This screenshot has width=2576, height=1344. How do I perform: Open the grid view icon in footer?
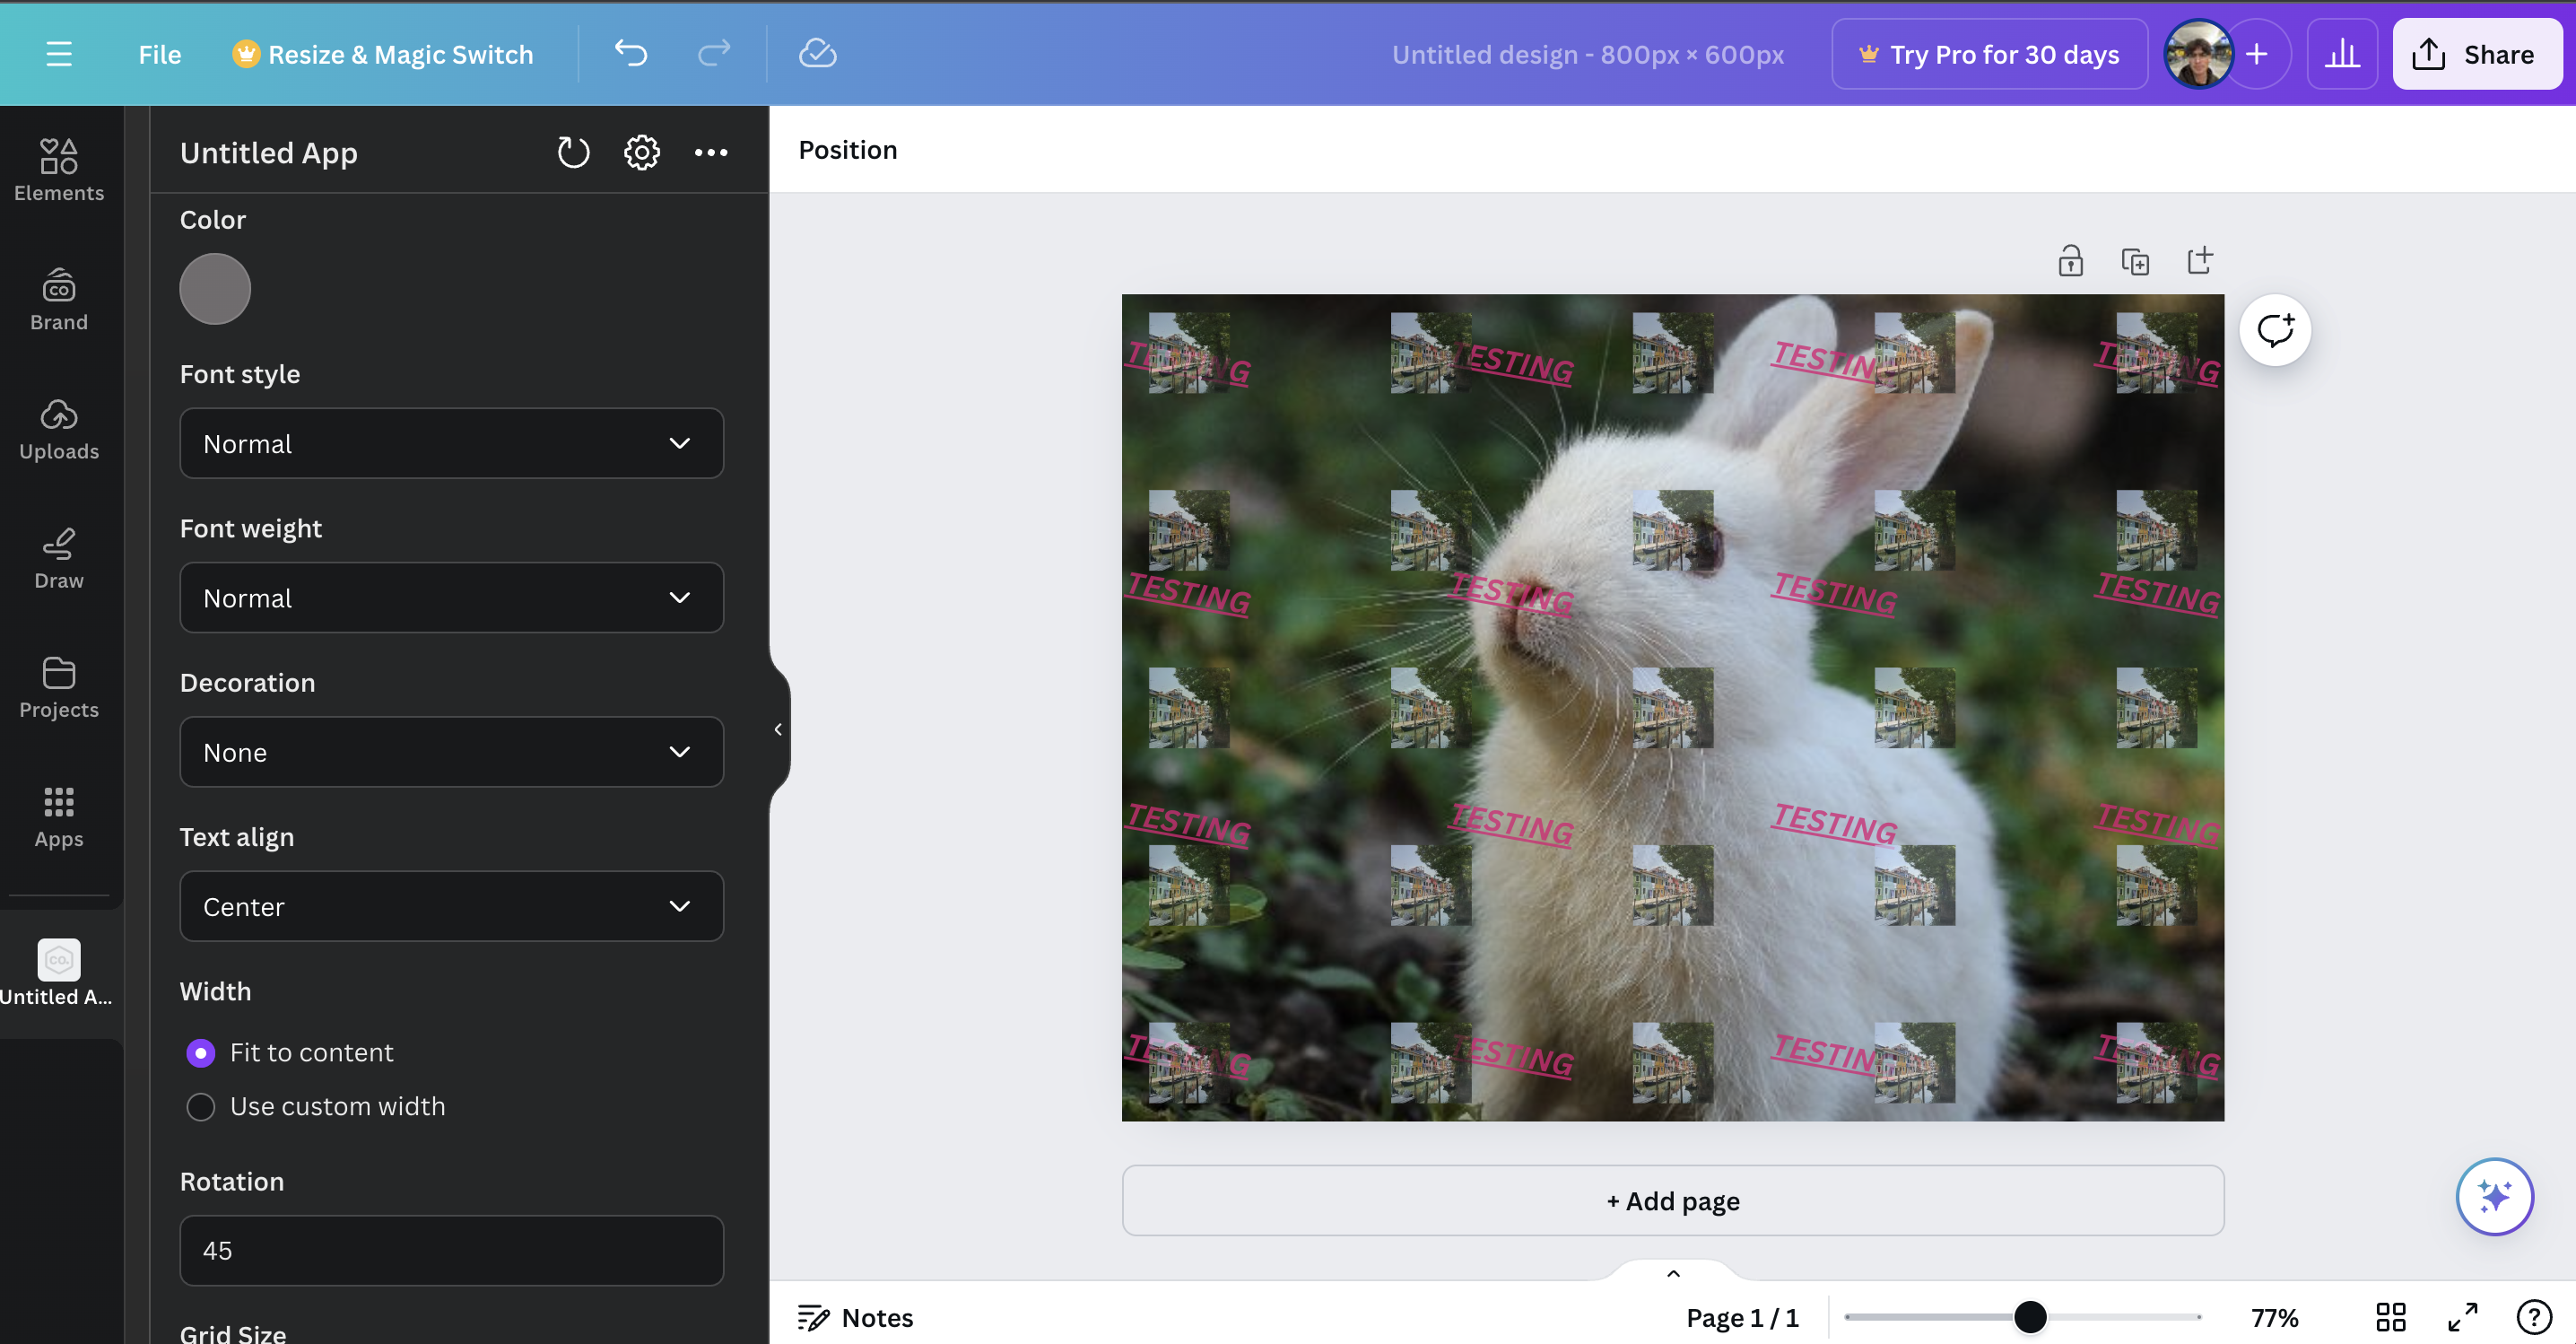(x=2390, y=1317)
